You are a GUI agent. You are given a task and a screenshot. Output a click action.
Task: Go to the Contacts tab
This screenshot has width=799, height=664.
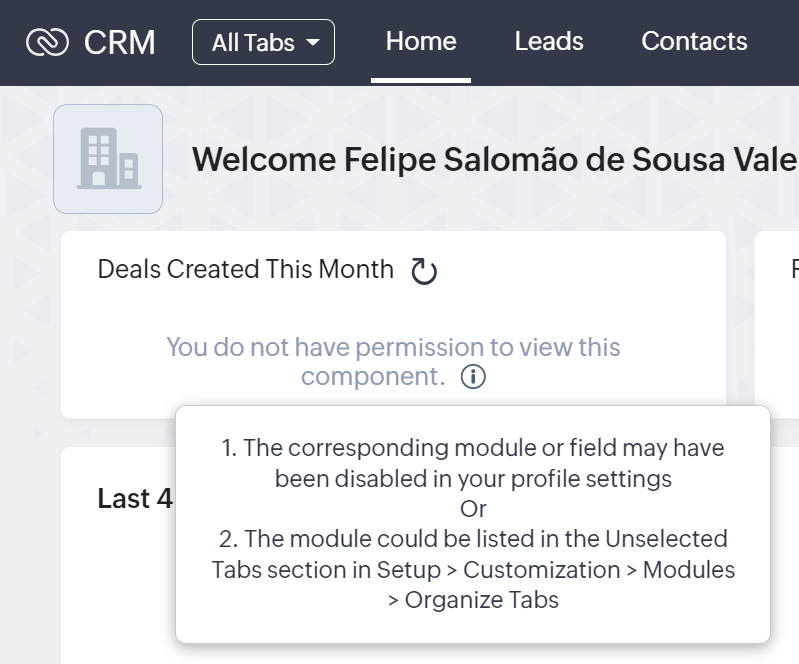point(694,41)
